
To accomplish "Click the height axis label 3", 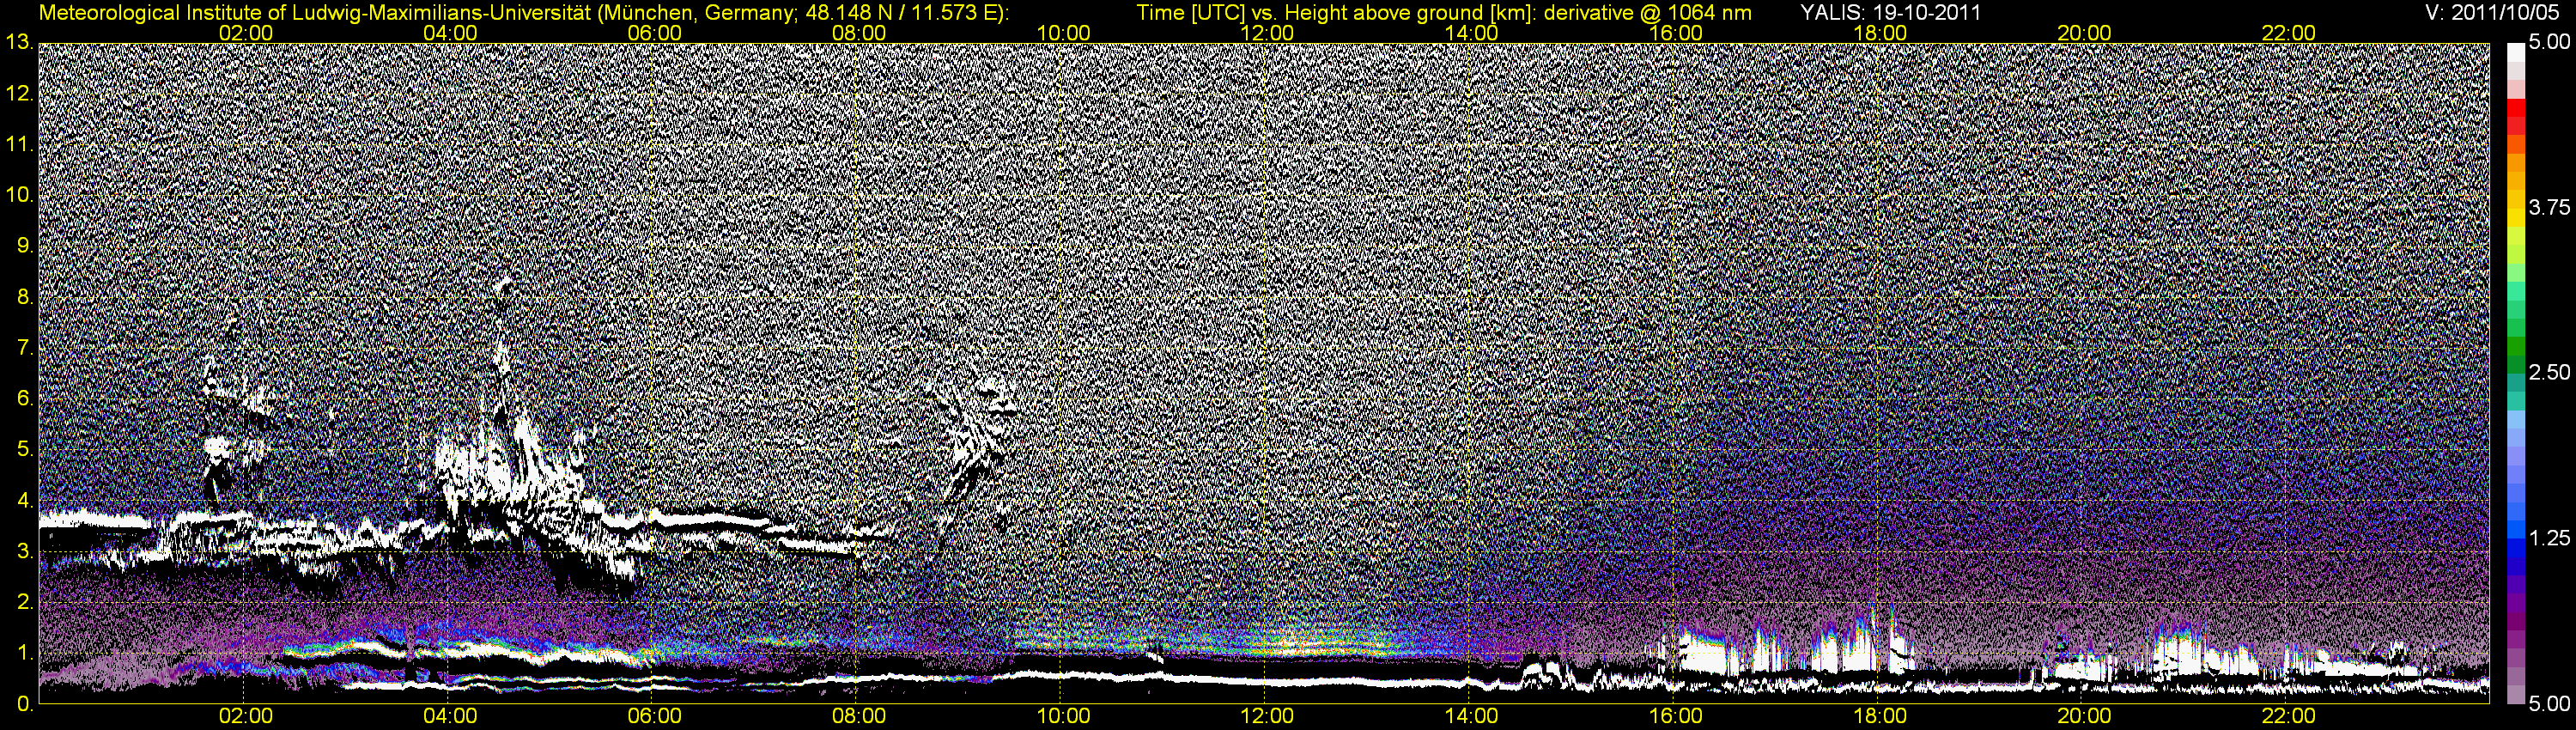I will pyautogui.click(x=25, y=551).
